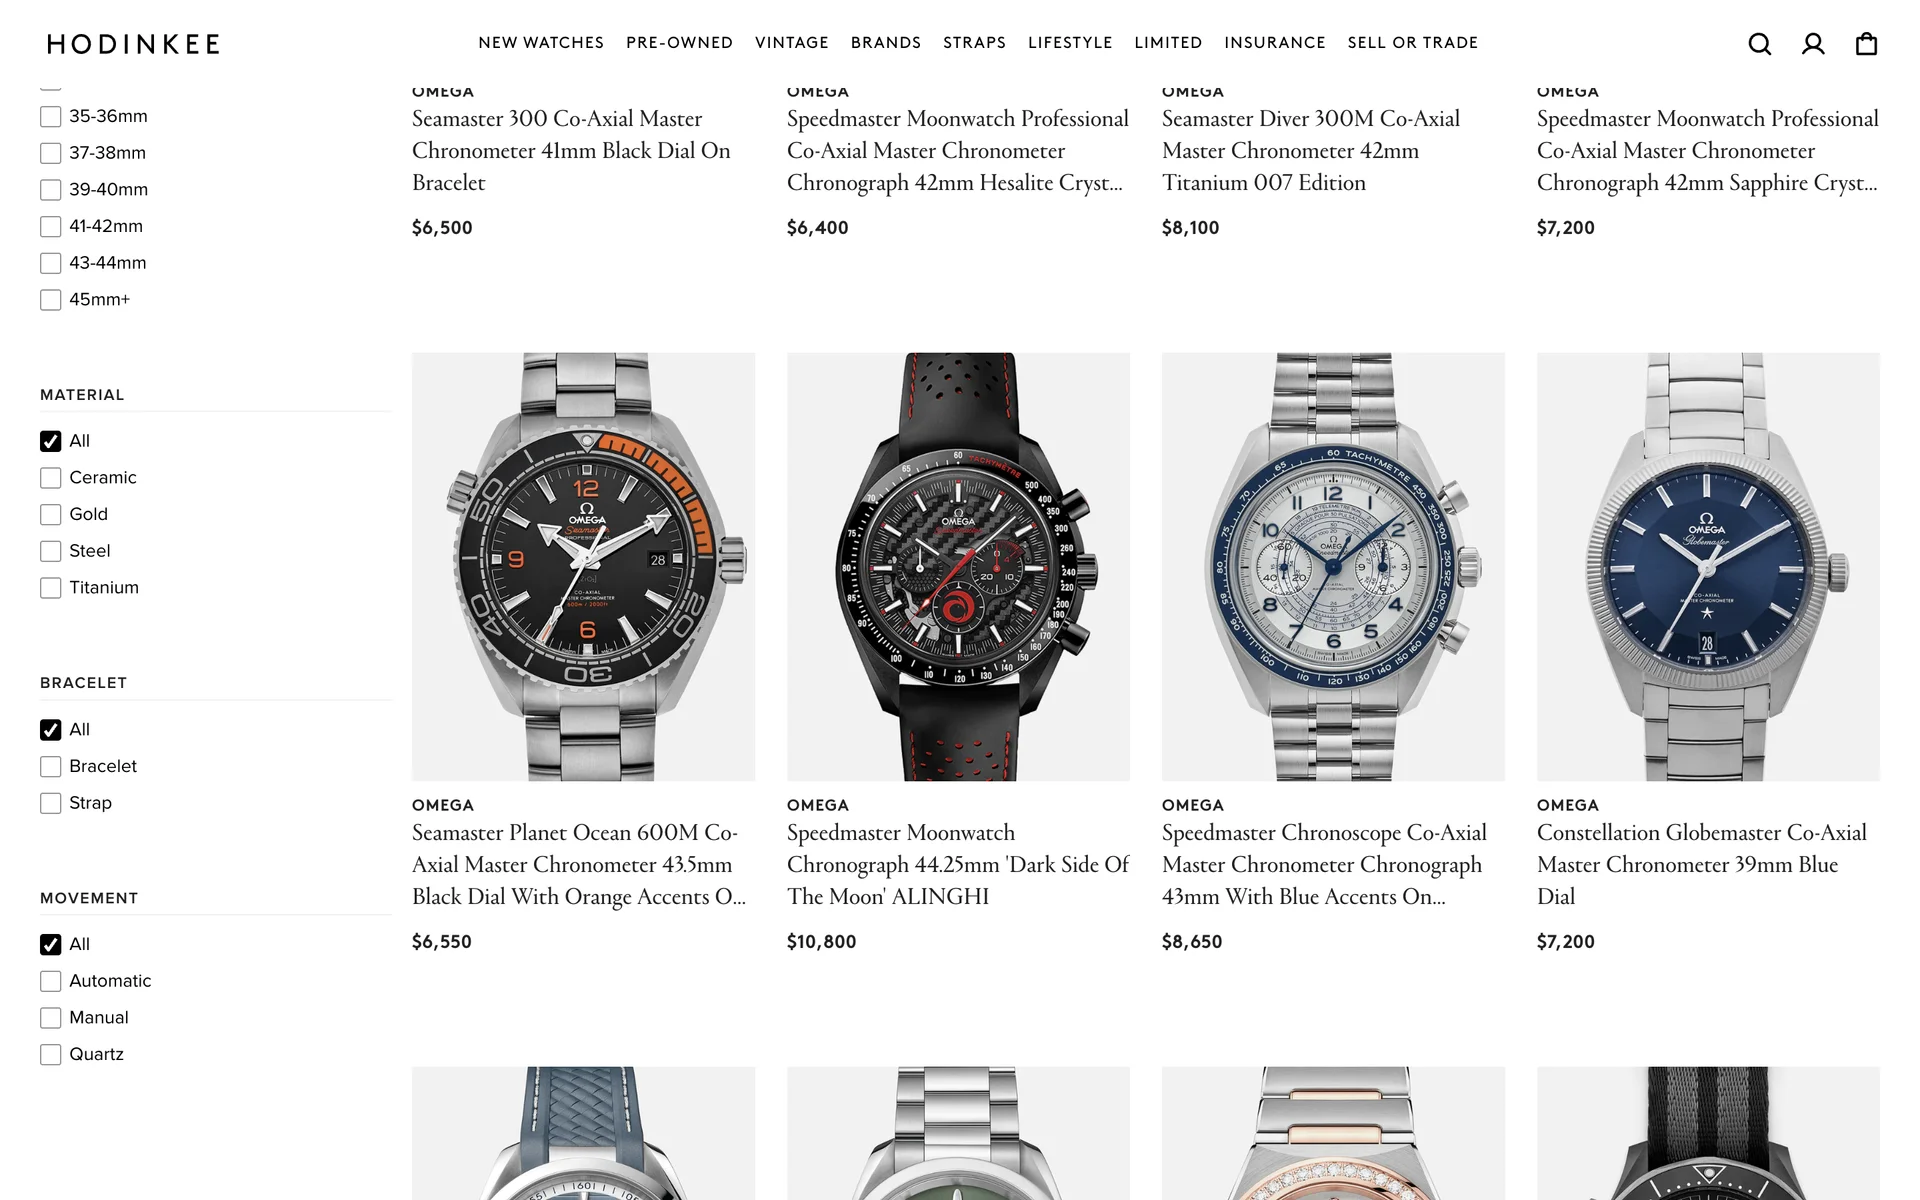Uncheck the All option under Material
Screen dimensions: 1920x1200
coord(51,441)
